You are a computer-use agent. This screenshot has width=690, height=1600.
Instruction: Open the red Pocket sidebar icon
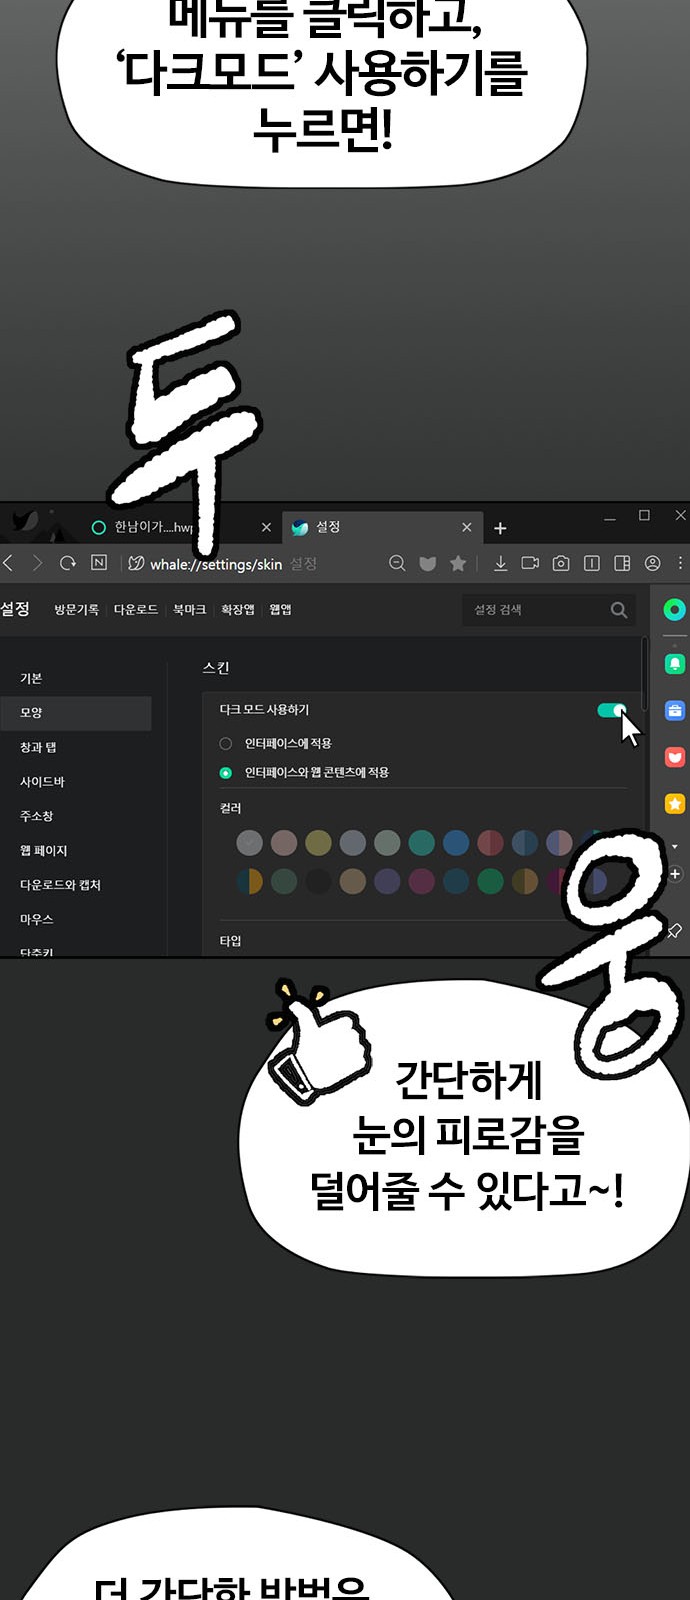point(675,757)
